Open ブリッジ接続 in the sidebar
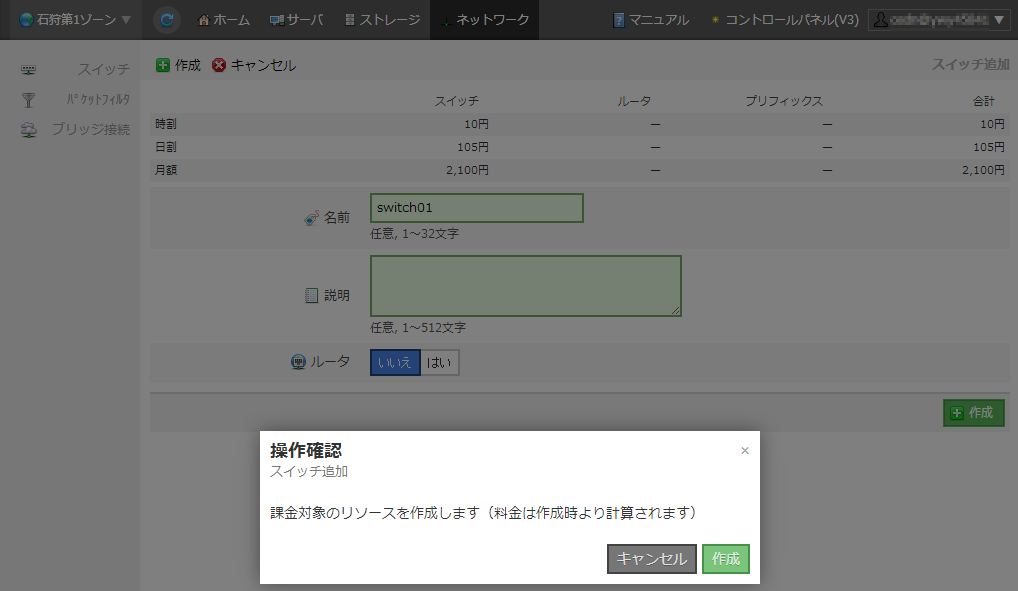 (x=90, y=129)
